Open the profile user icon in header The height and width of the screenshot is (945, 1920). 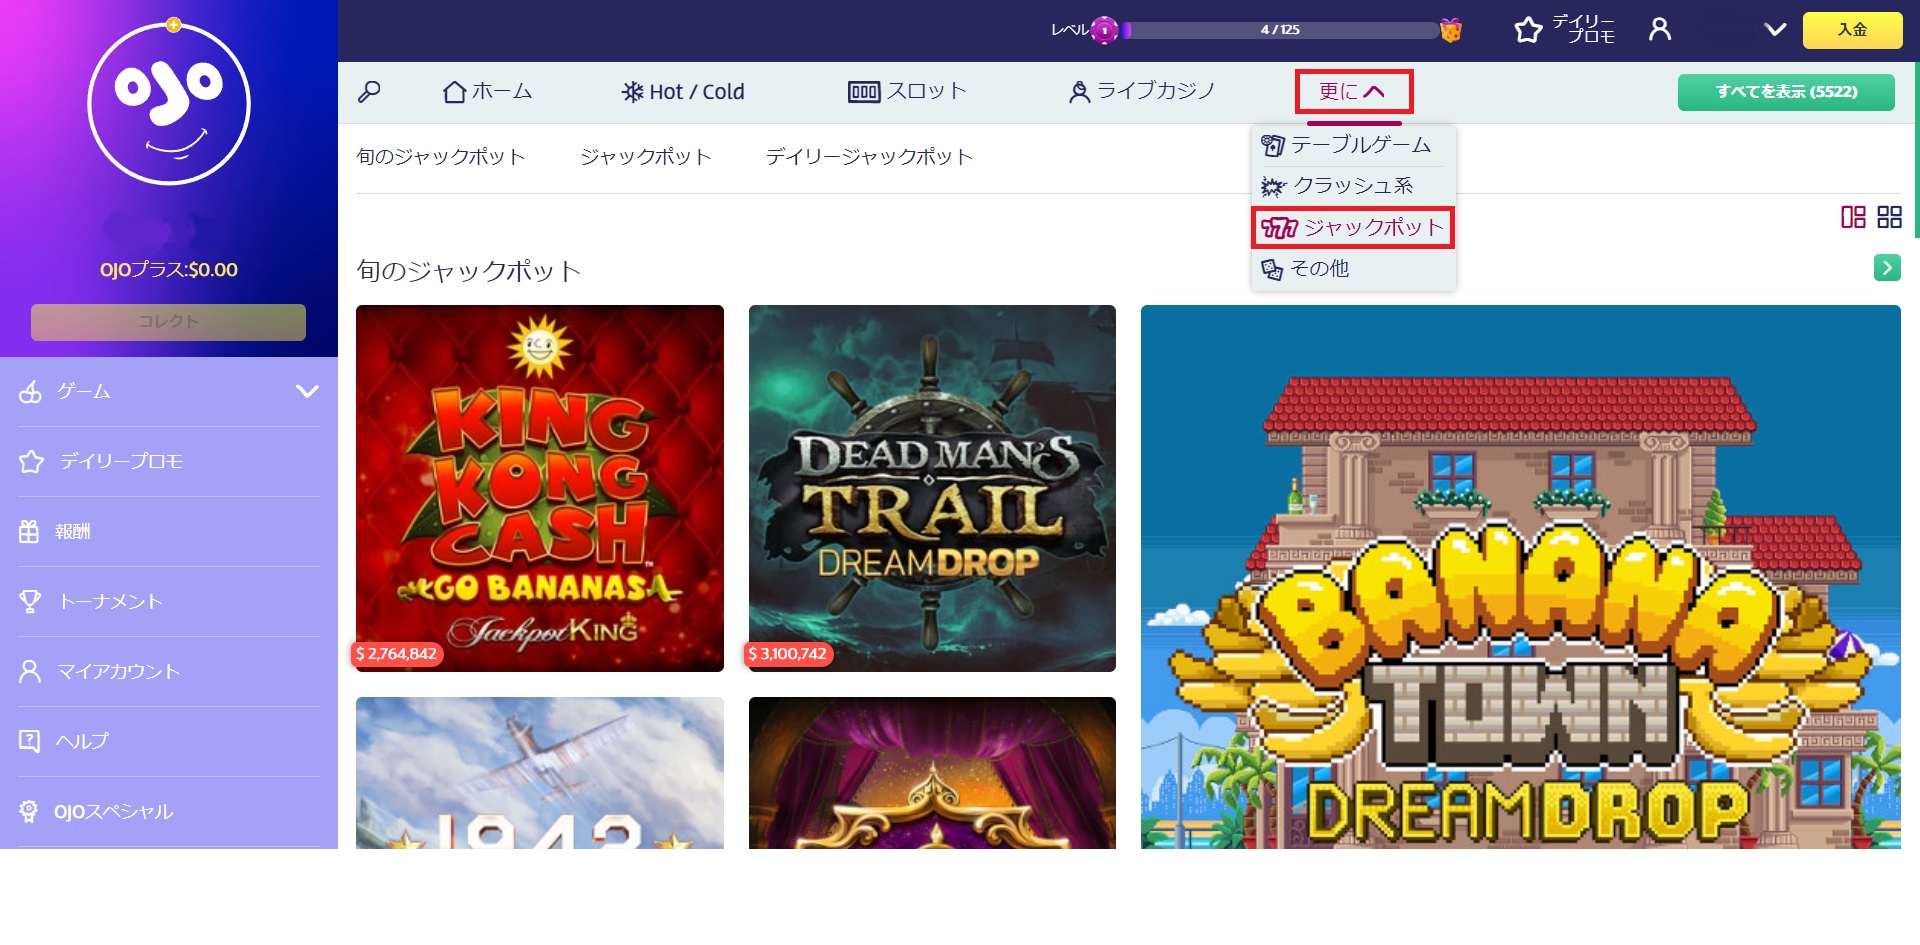click(x=1660, y=30)
